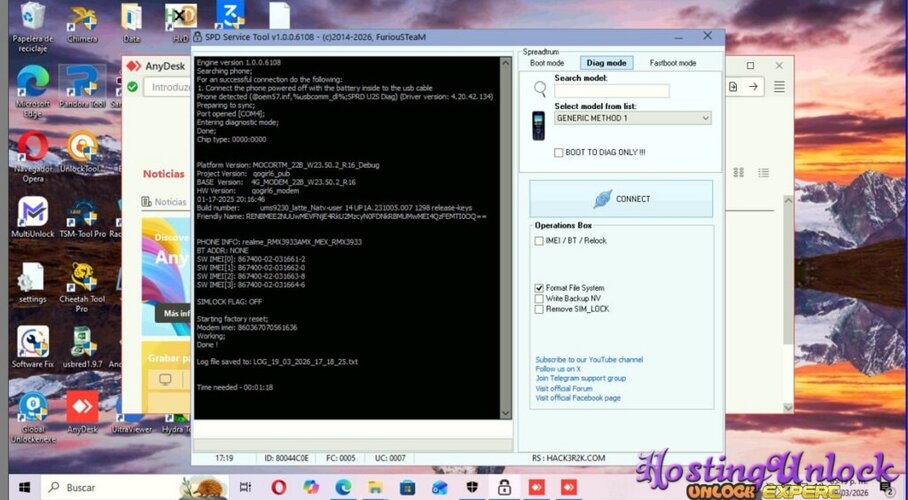This screenshot has width=908, height=500.
Task: Open the Papelera de reciclaje icon
Action: coord(32,19)
